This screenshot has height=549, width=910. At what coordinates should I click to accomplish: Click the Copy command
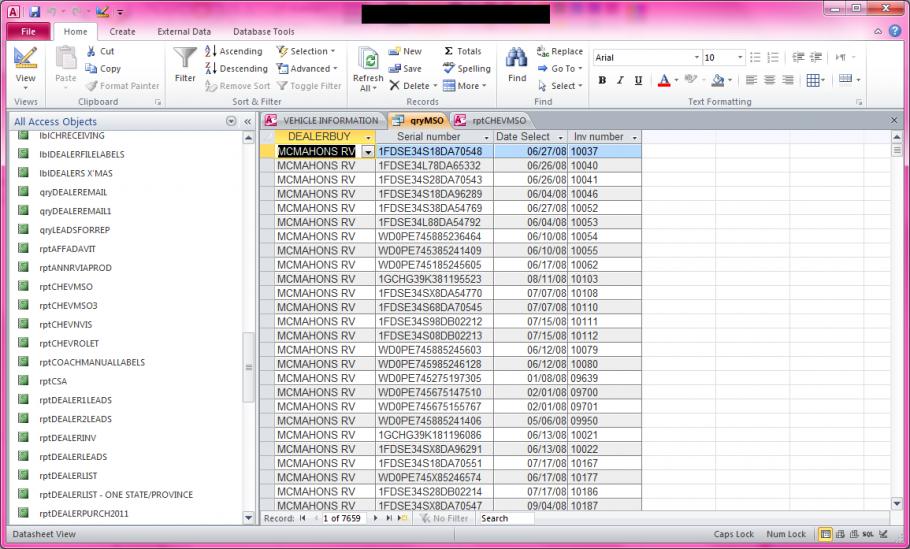point(103,68)
